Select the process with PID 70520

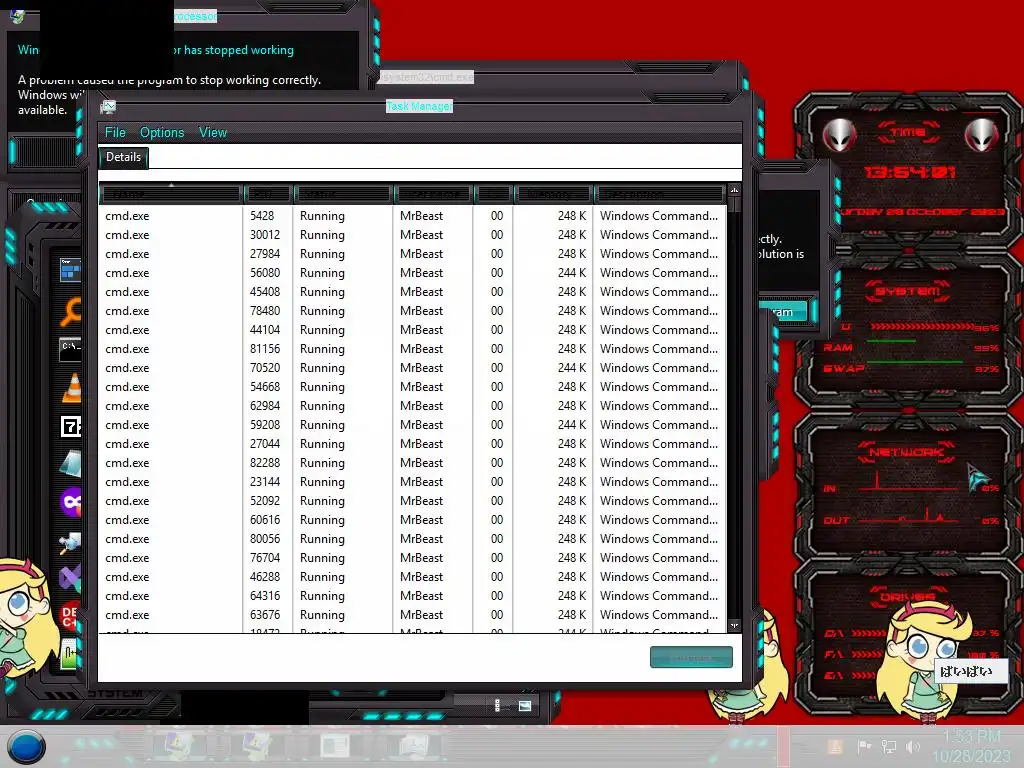click(x=412, y=368)
